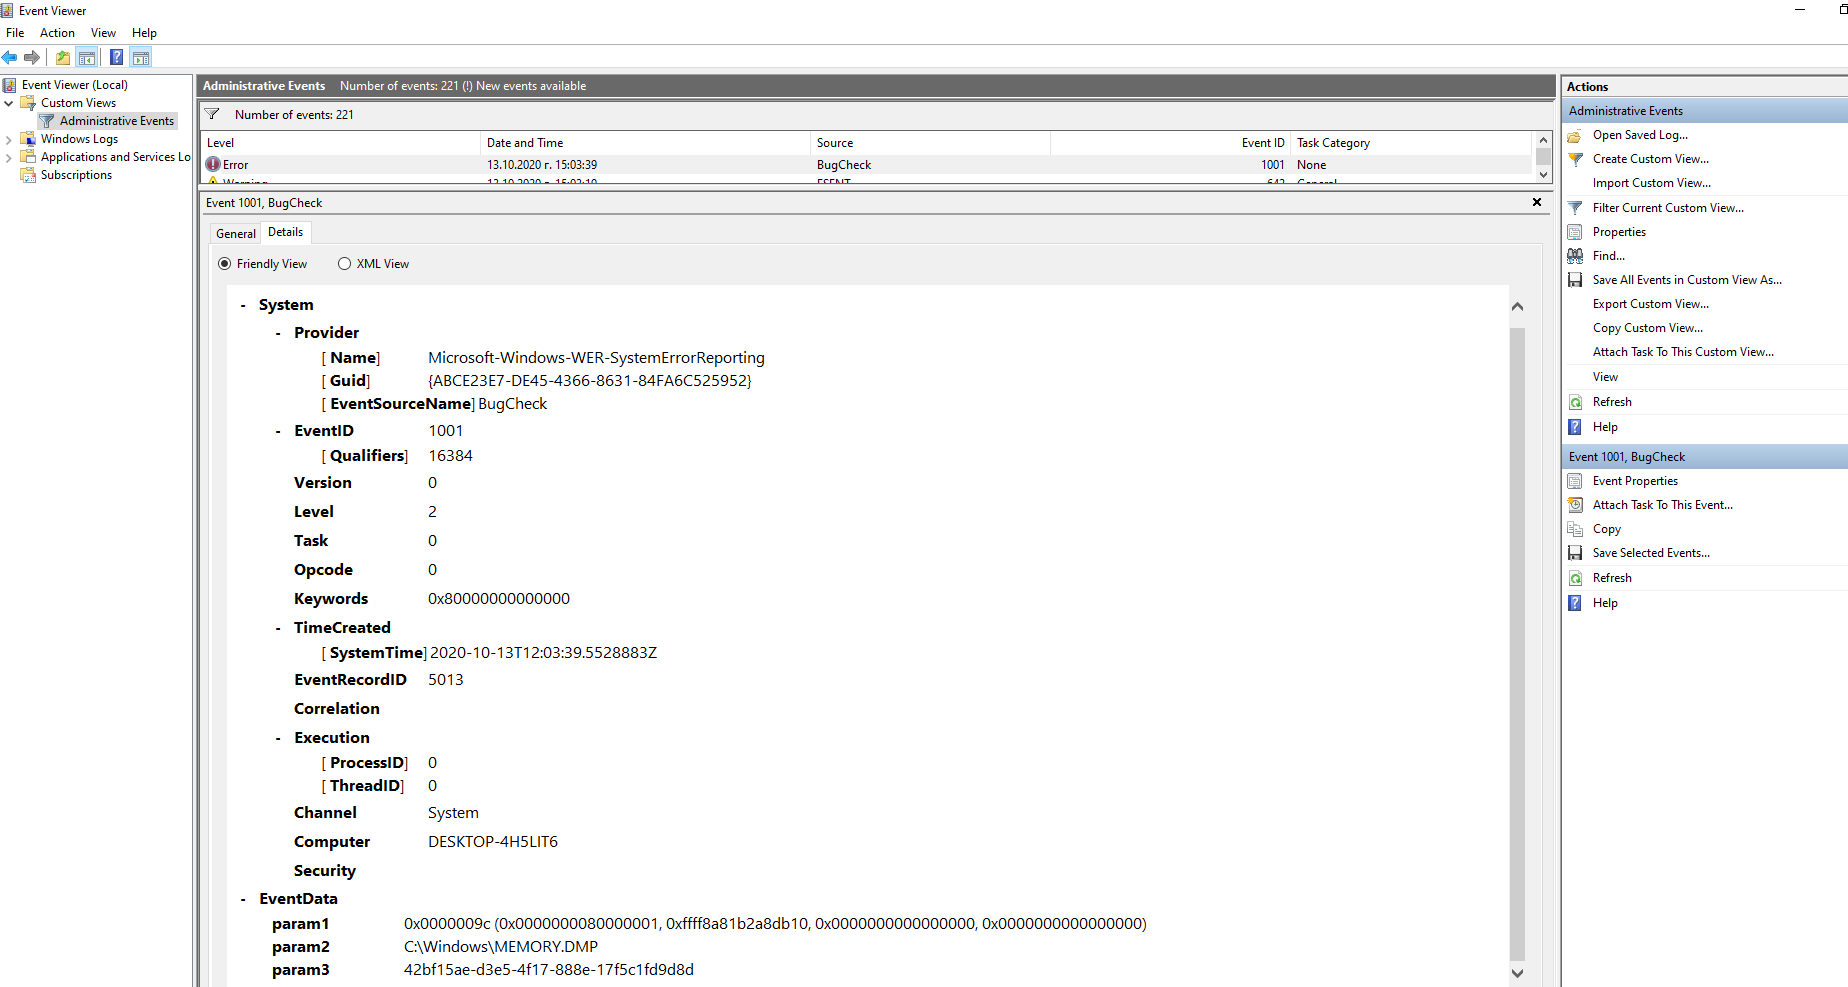Screen dimensions: 1848x987
Task: Click the Properties icon in Actions pane
Action: [1575, 232]
